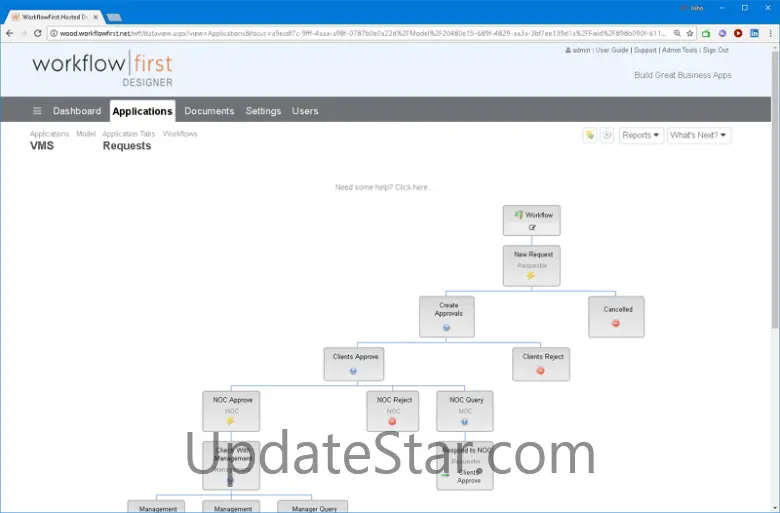Open Chrome's three-dot menu
This screenshot has width=780, height=513.
pyautogui.click(x=770, y=33)
